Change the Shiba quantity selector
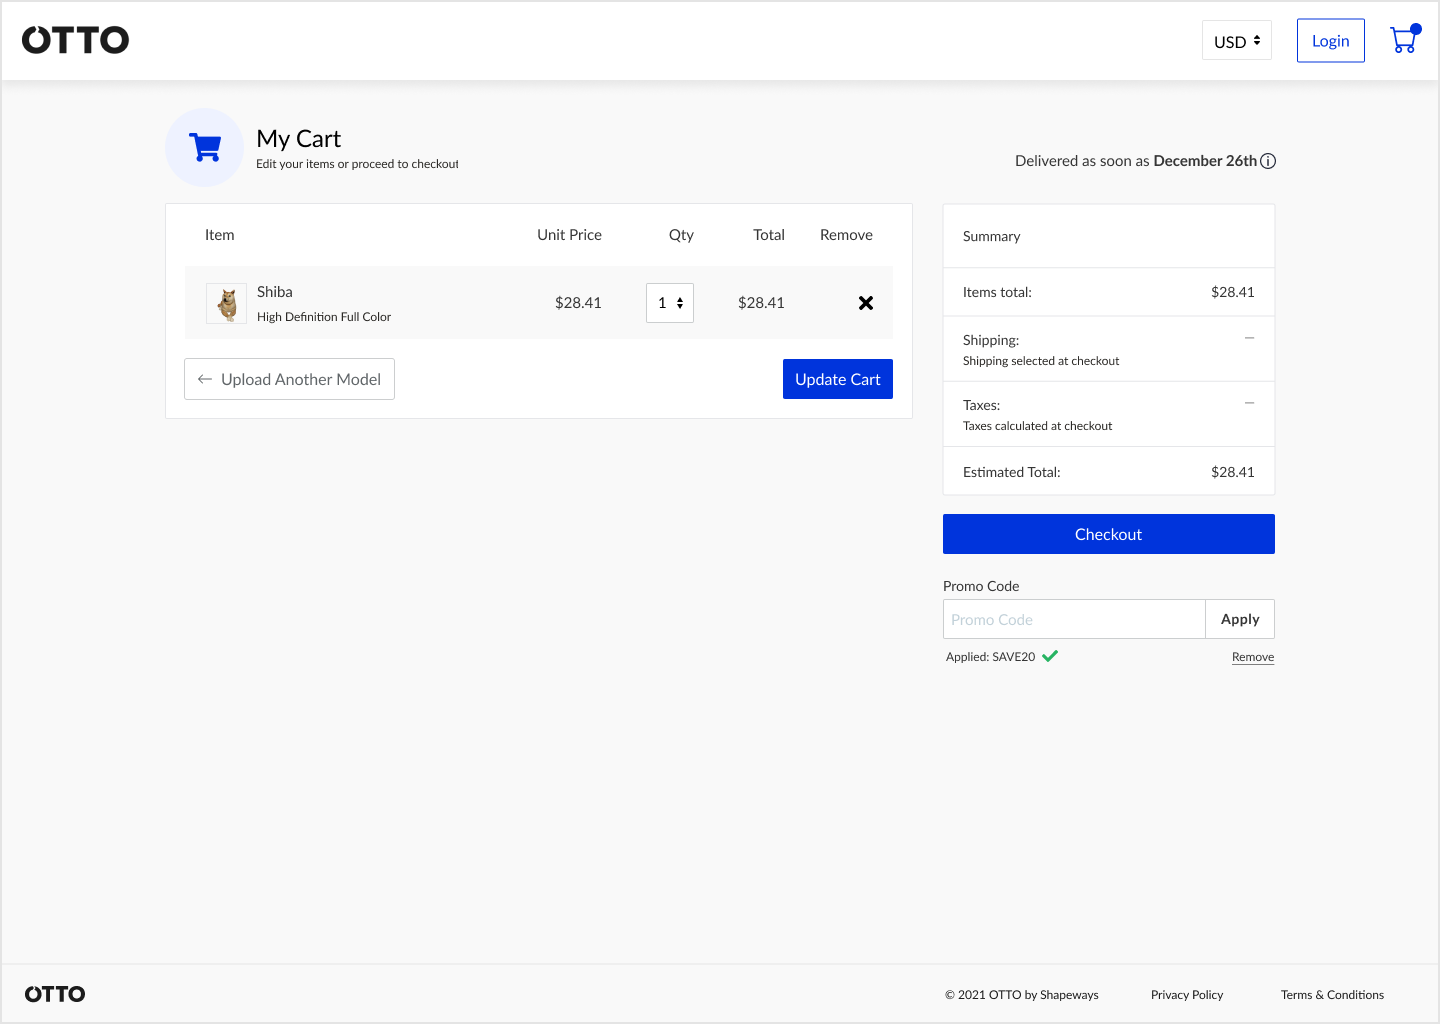The width and height of the screenshot is (1440, 1024). (670, 303)
